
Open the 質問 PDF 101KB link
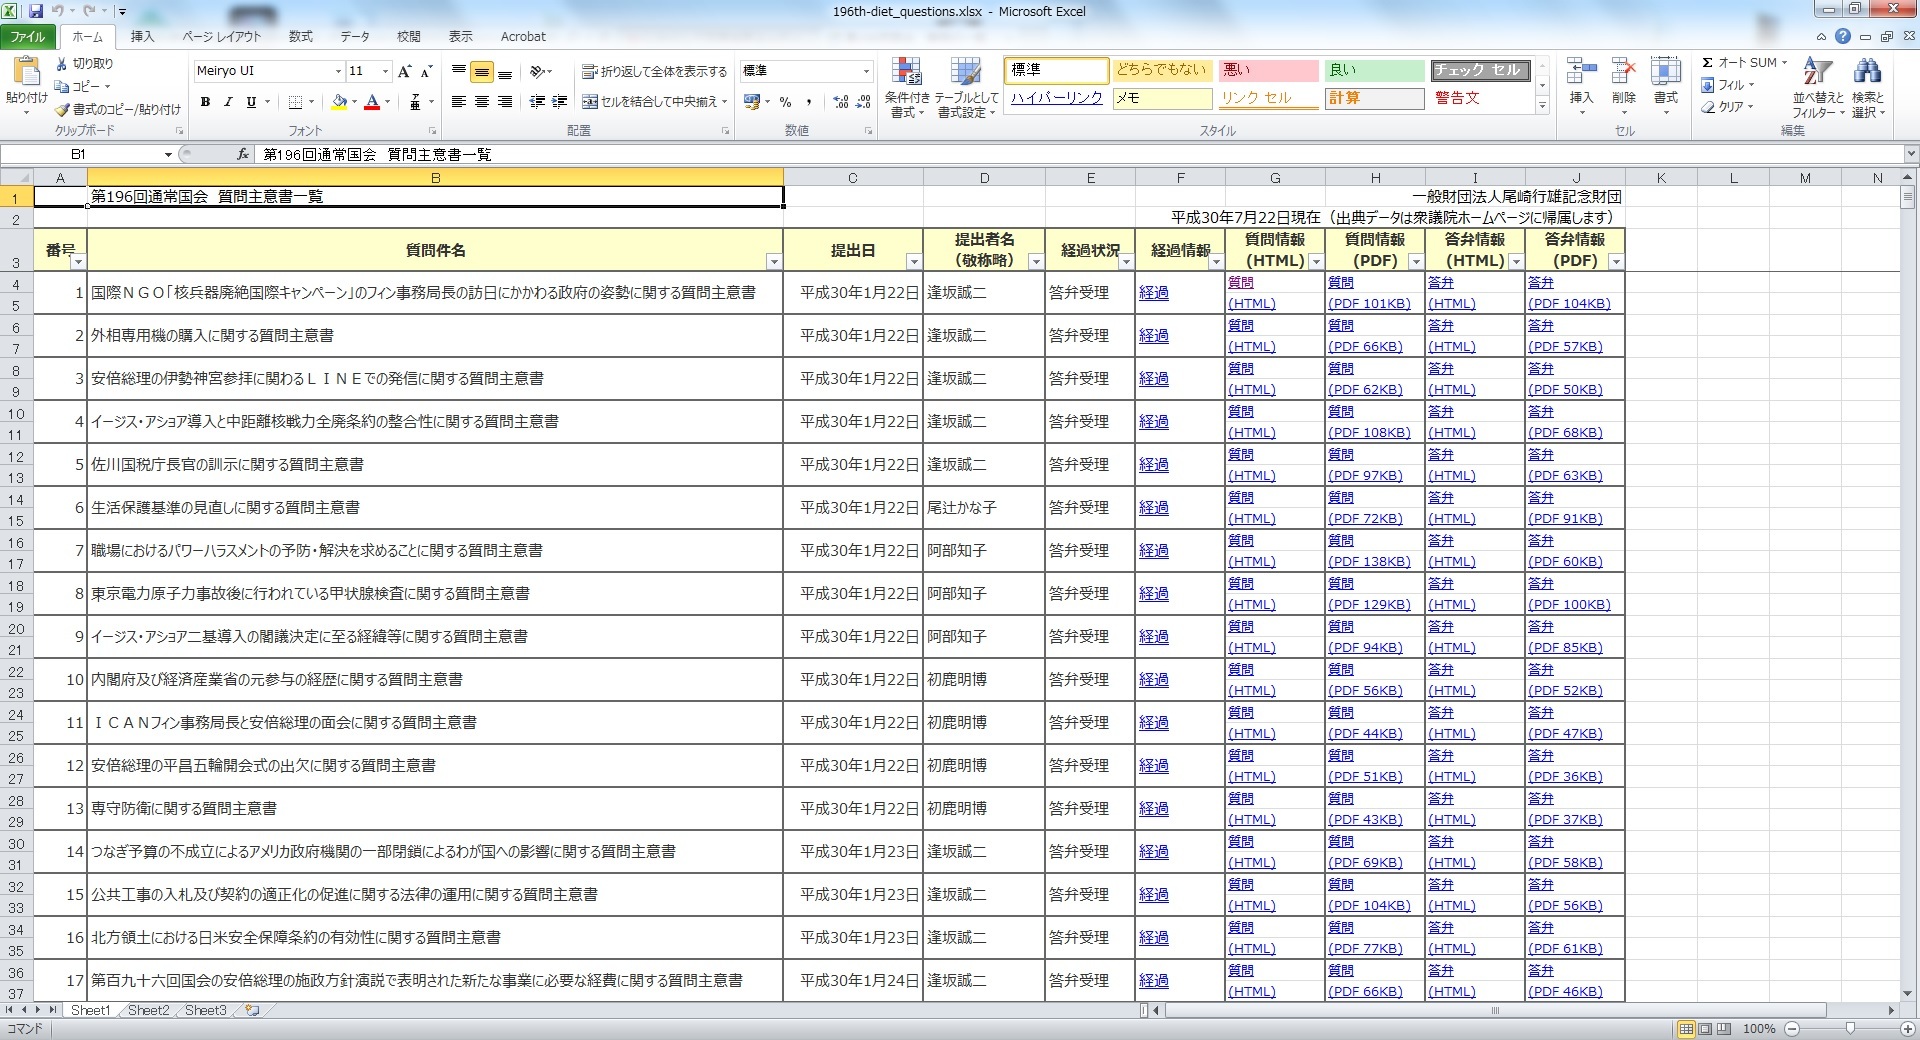pyautogui.click(x=1368, y=304)
